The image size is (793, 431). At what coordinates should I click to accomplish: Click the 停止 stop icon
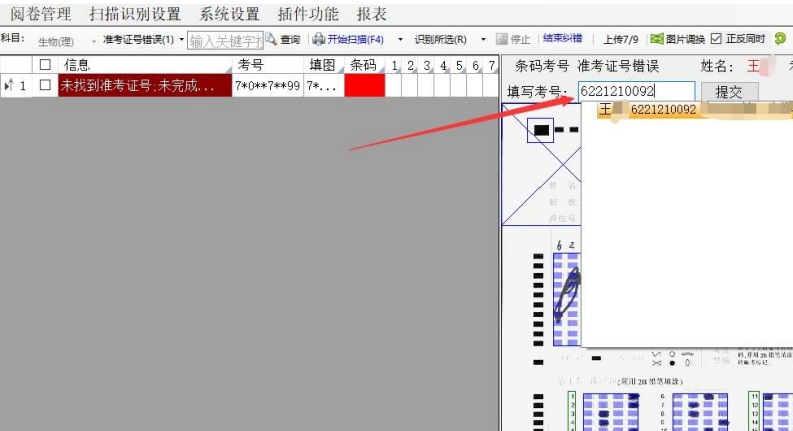point(501,39)
